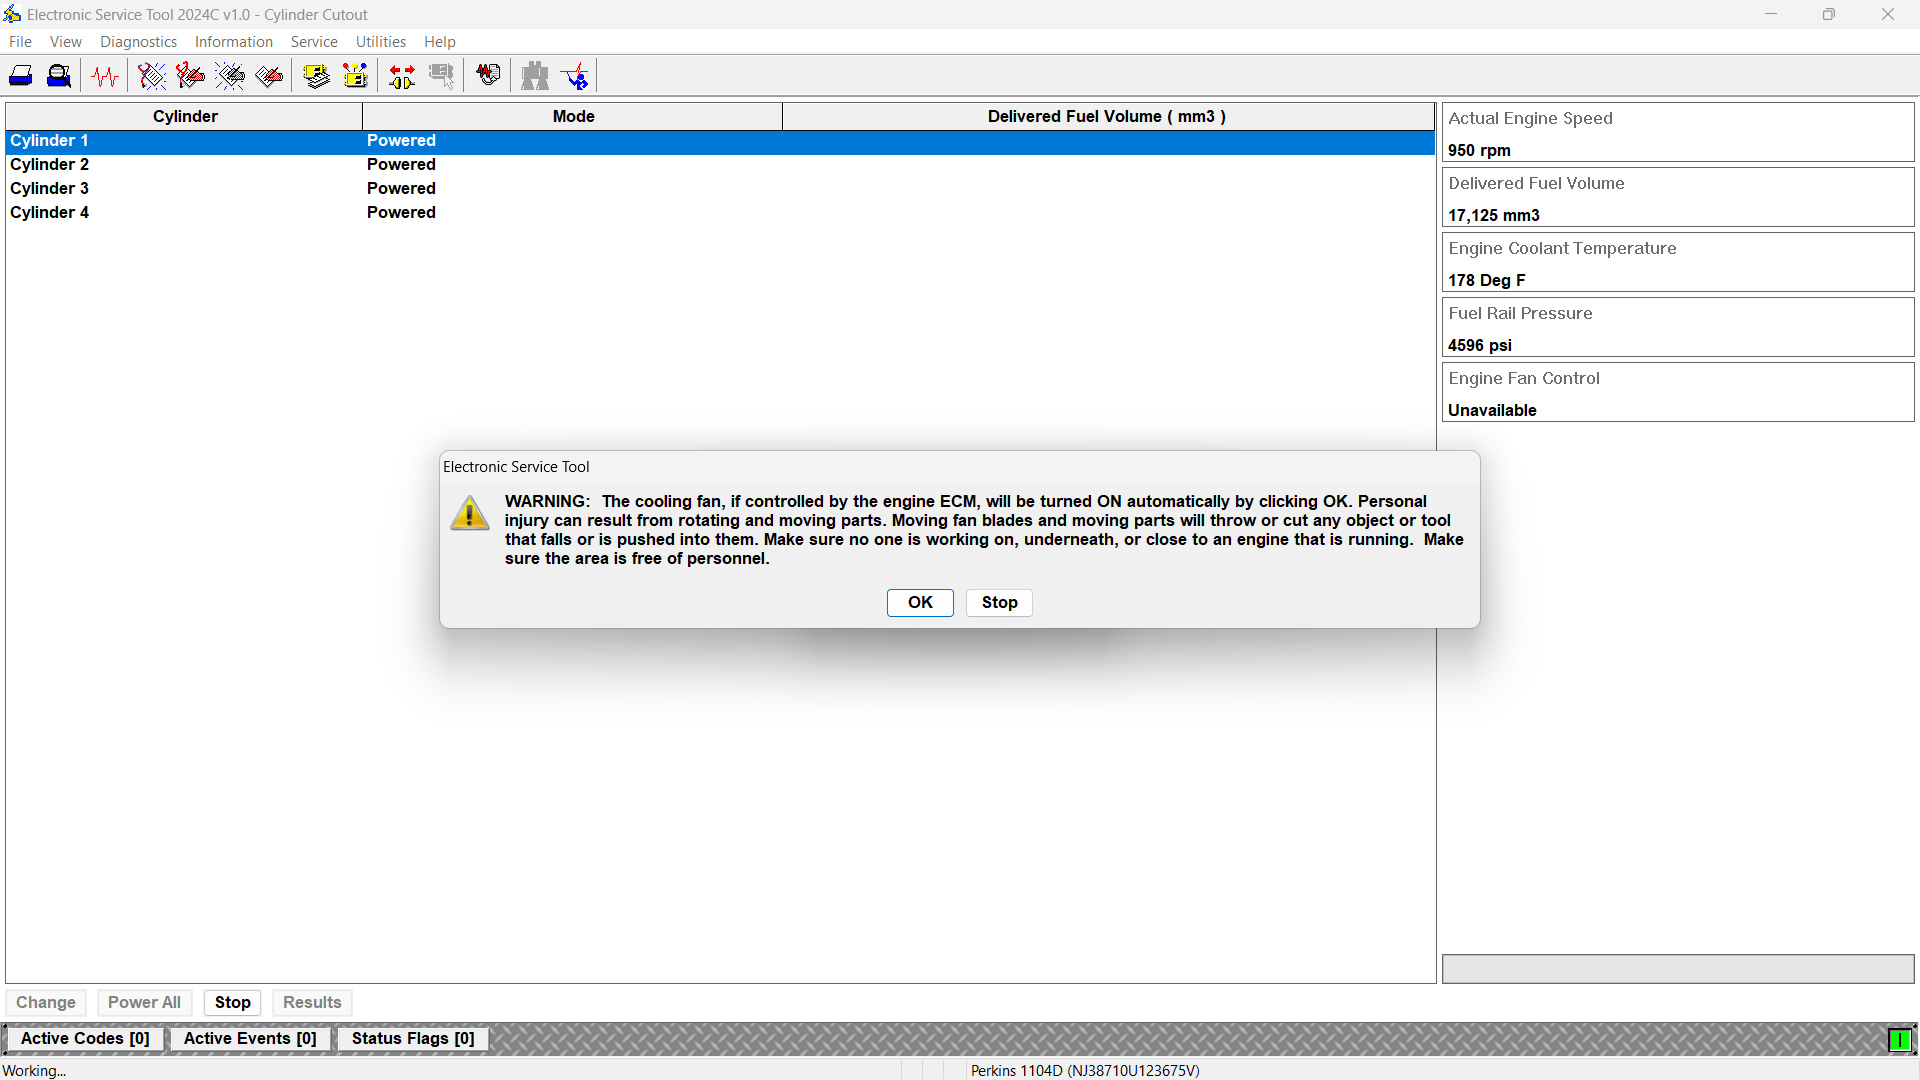Screen dimensions: 1920x1080
Task: Open Active Diagnostic Codes stethoscope icon
Action: click(152, 76)
